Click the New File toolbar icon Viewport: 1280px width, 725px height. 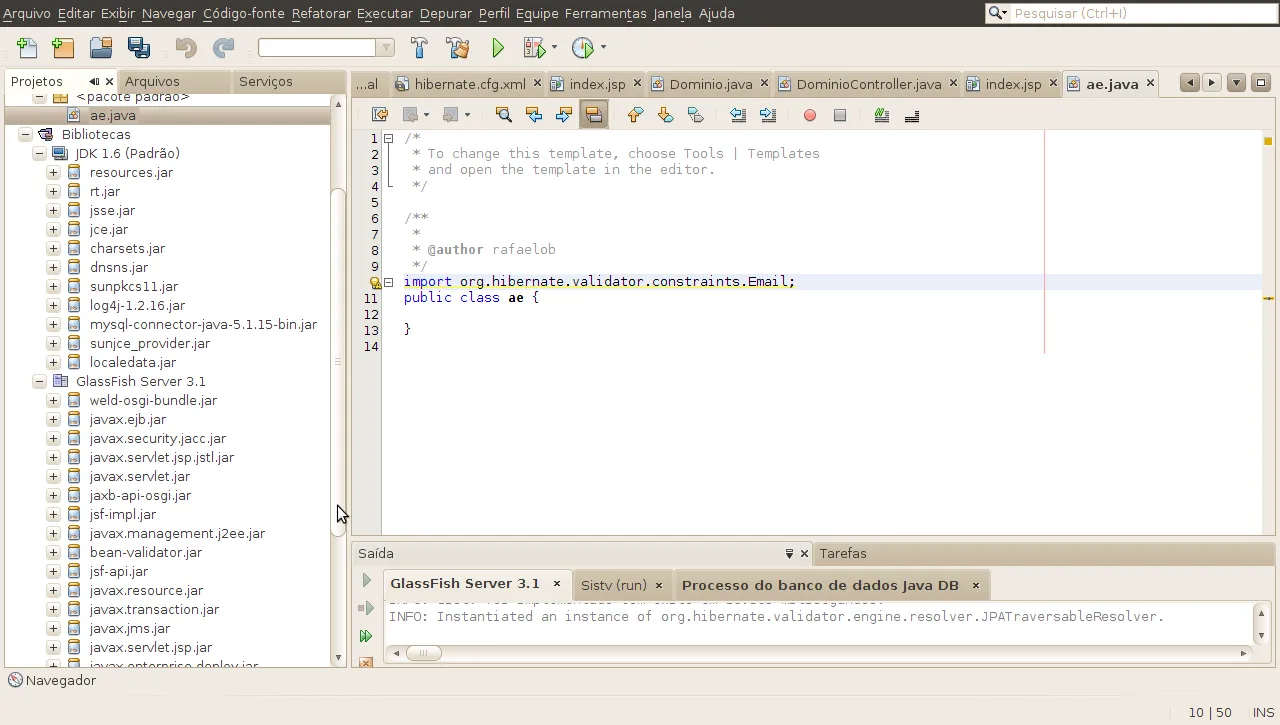[27, 48]
